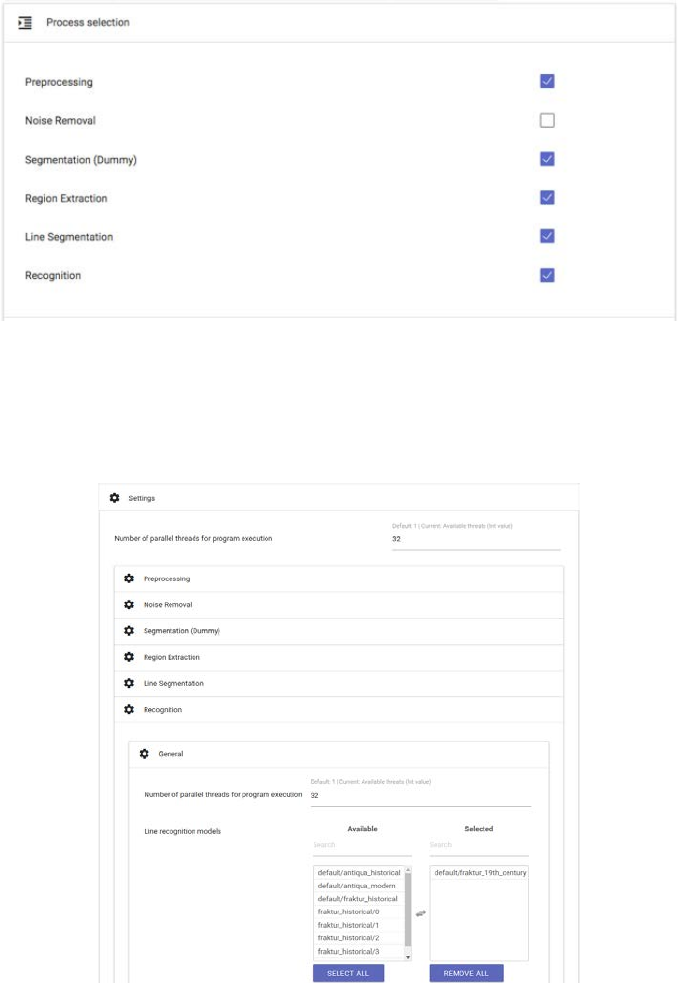
Task: Click the gear icon beside Settings header
Action: (114, 498)
